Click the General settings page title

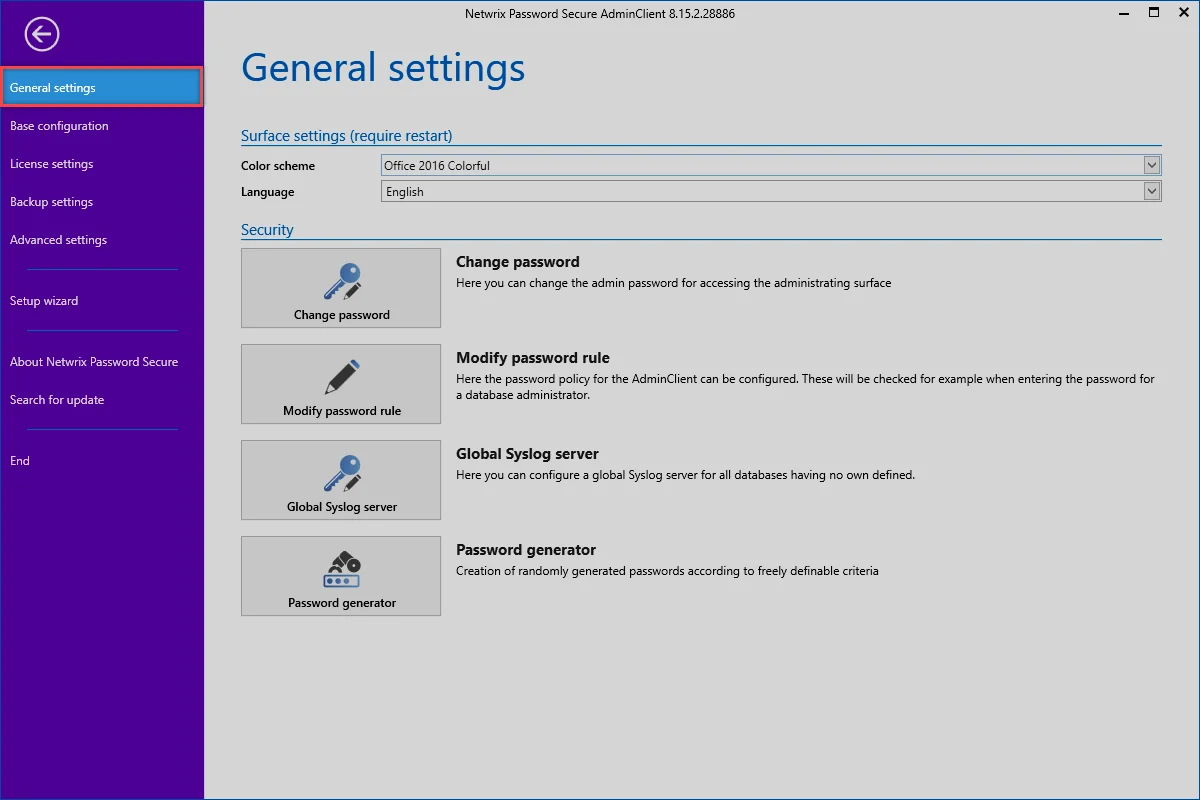point(383,68)
